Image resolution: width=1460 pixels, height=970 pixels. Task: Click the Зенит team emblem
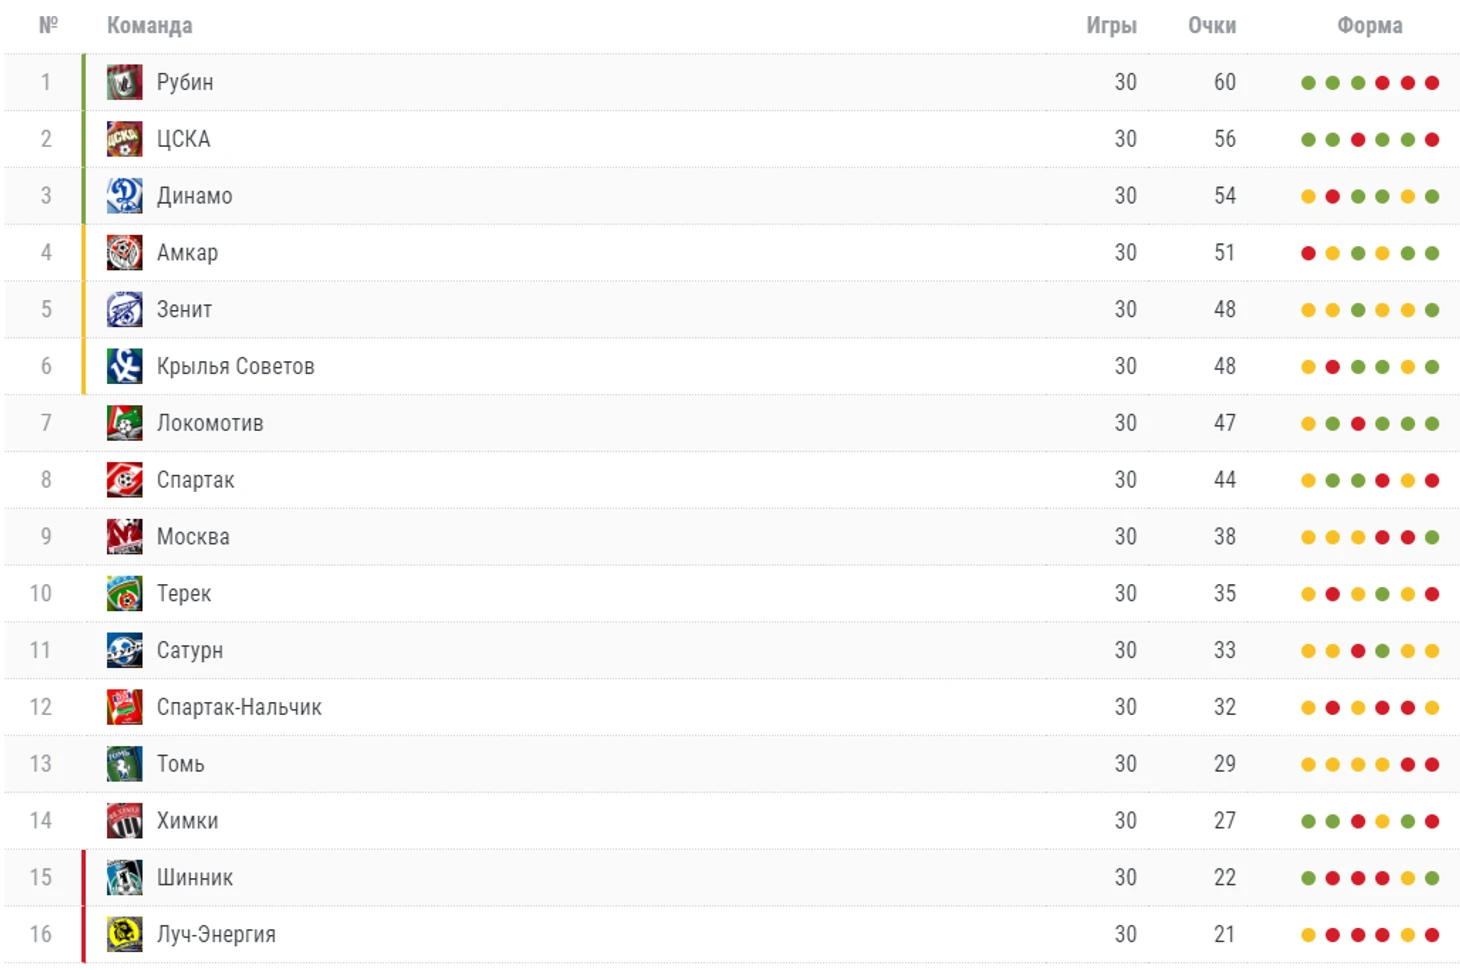click(x=124, y=310)
